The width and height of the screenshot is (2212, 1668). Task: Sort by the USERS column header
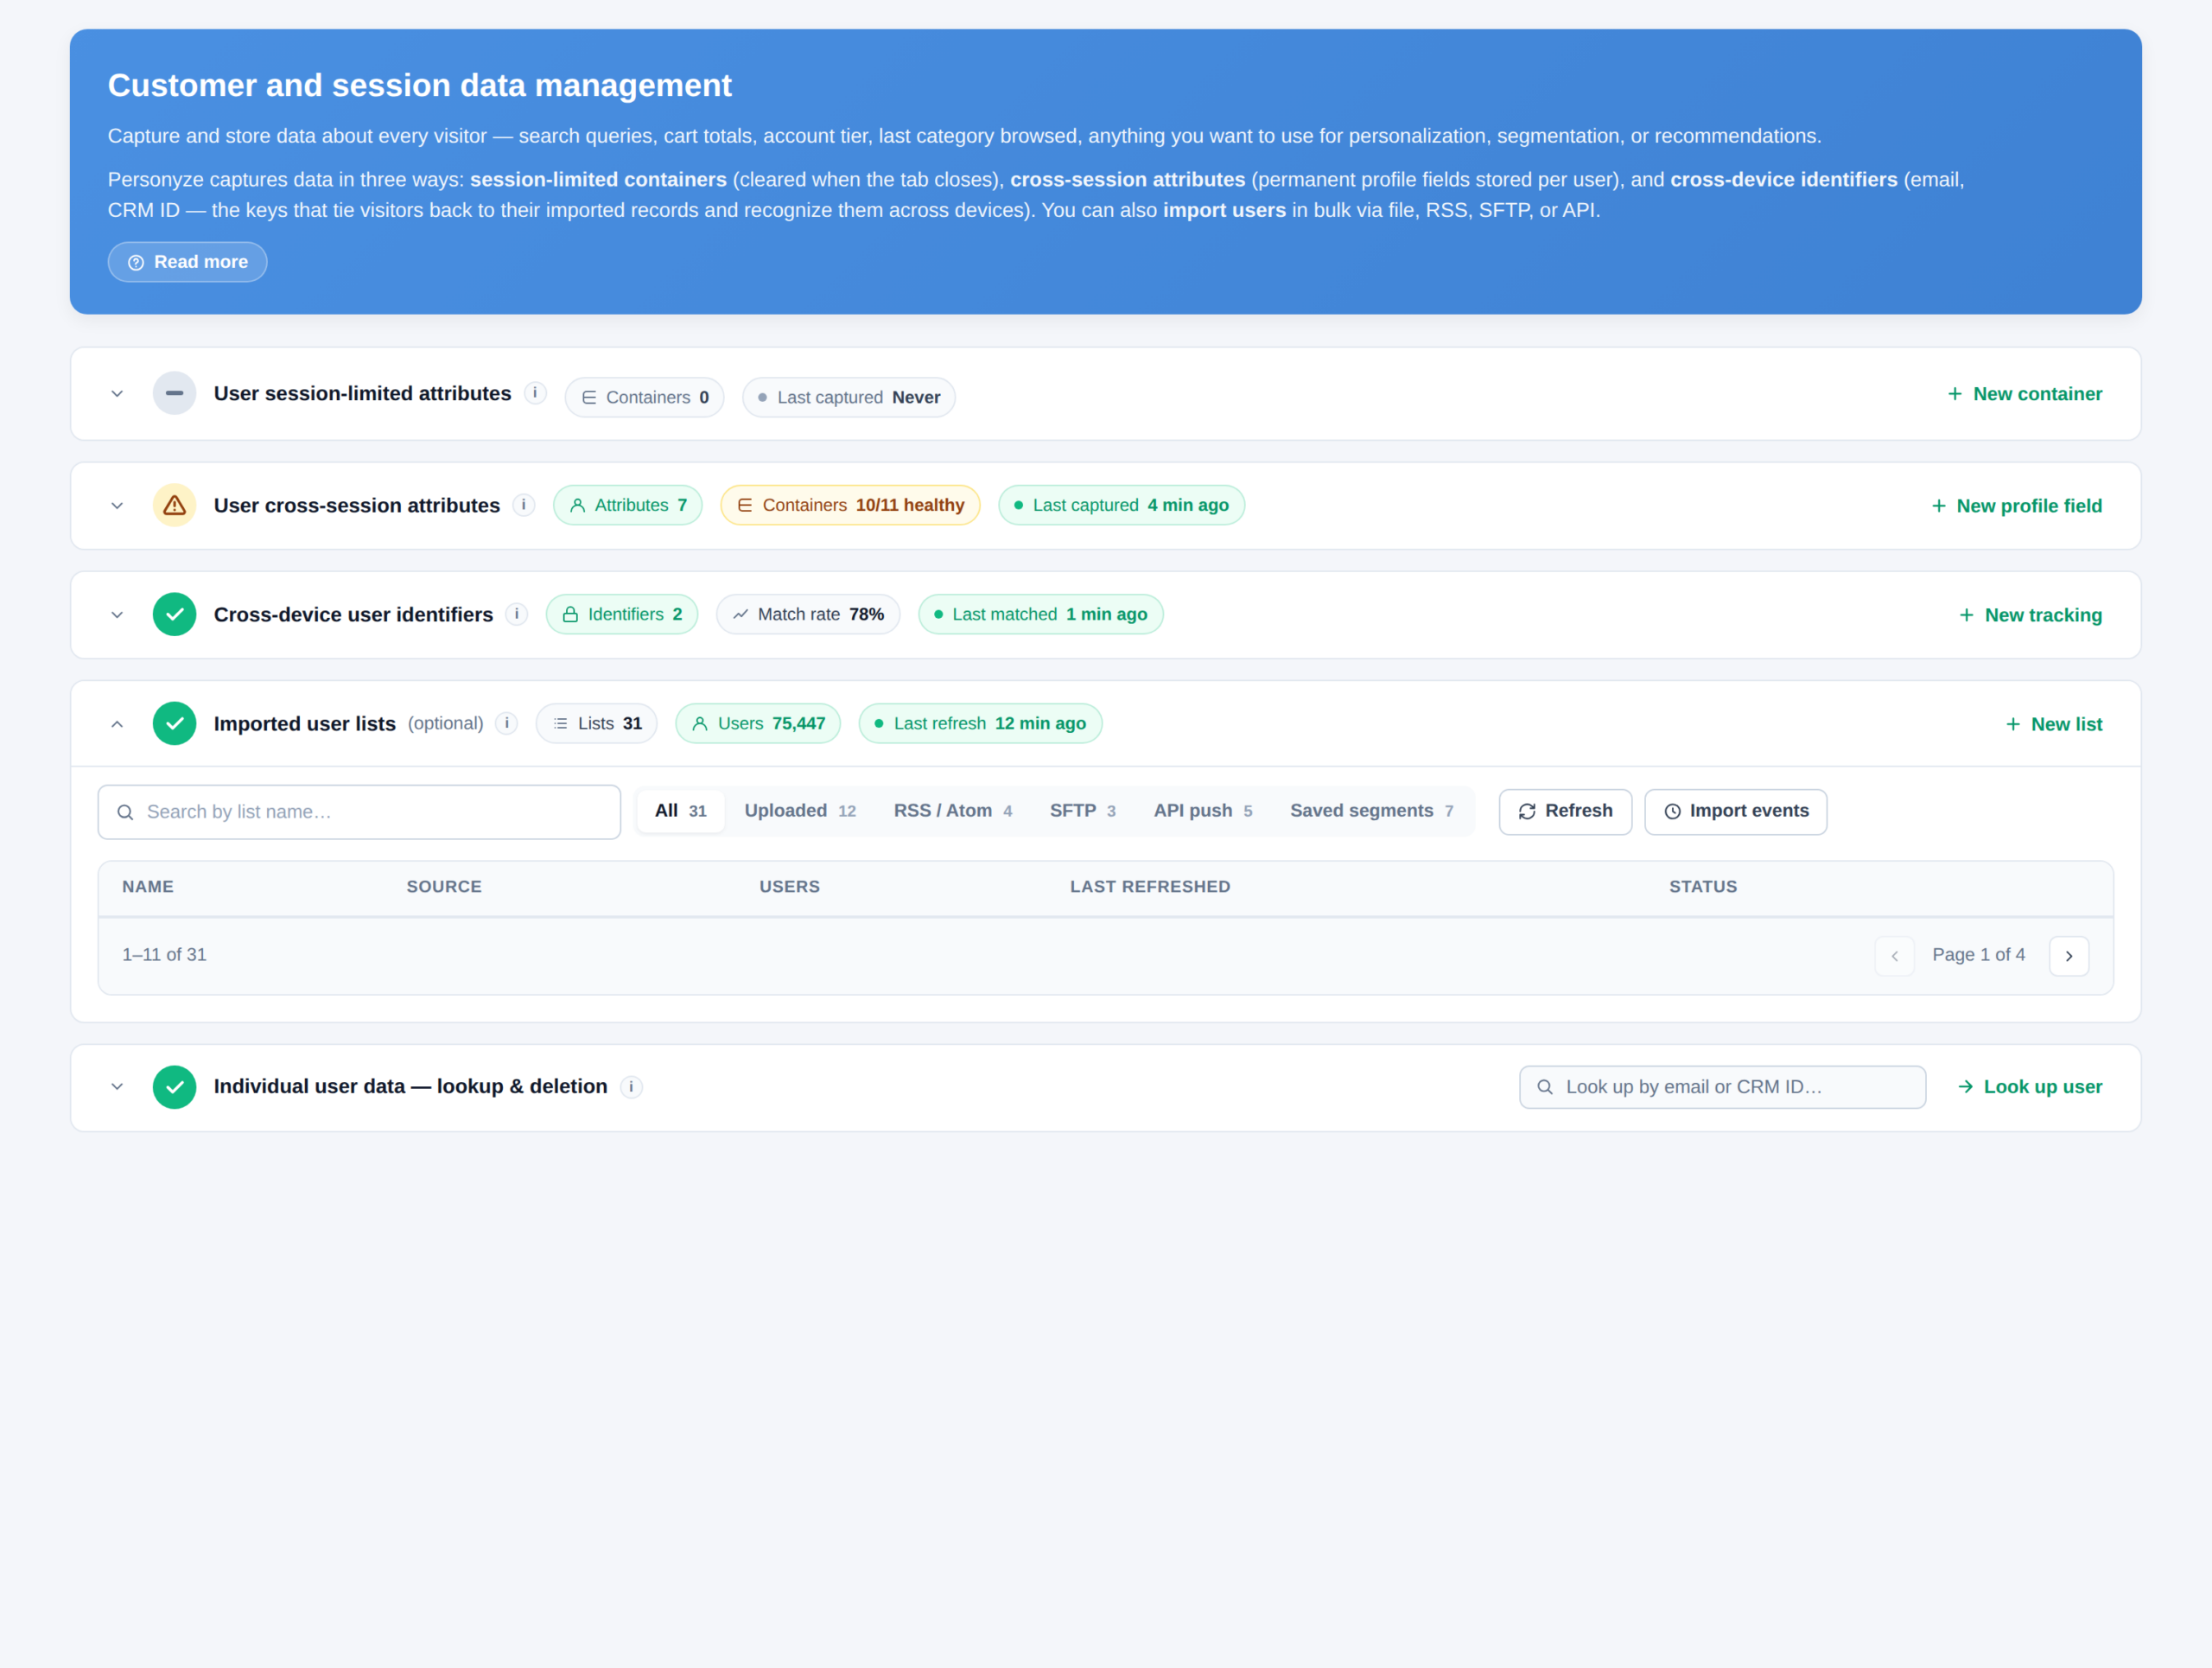pyautogui.click(x=789, y=886)
